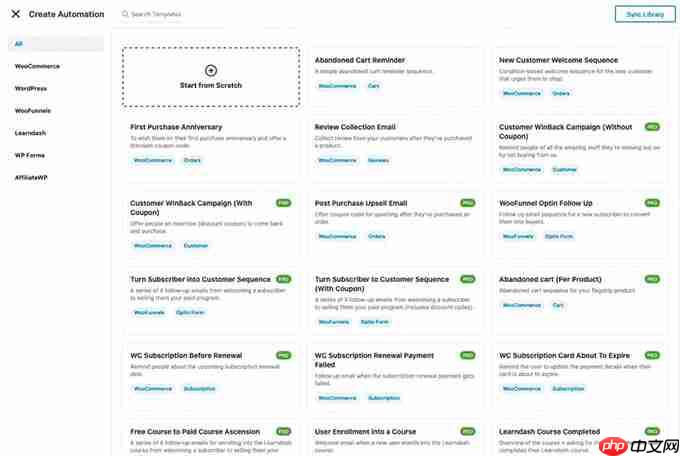
Task: Open the Learndash template category
Action: pyautogui.click(x=31, y=132)
